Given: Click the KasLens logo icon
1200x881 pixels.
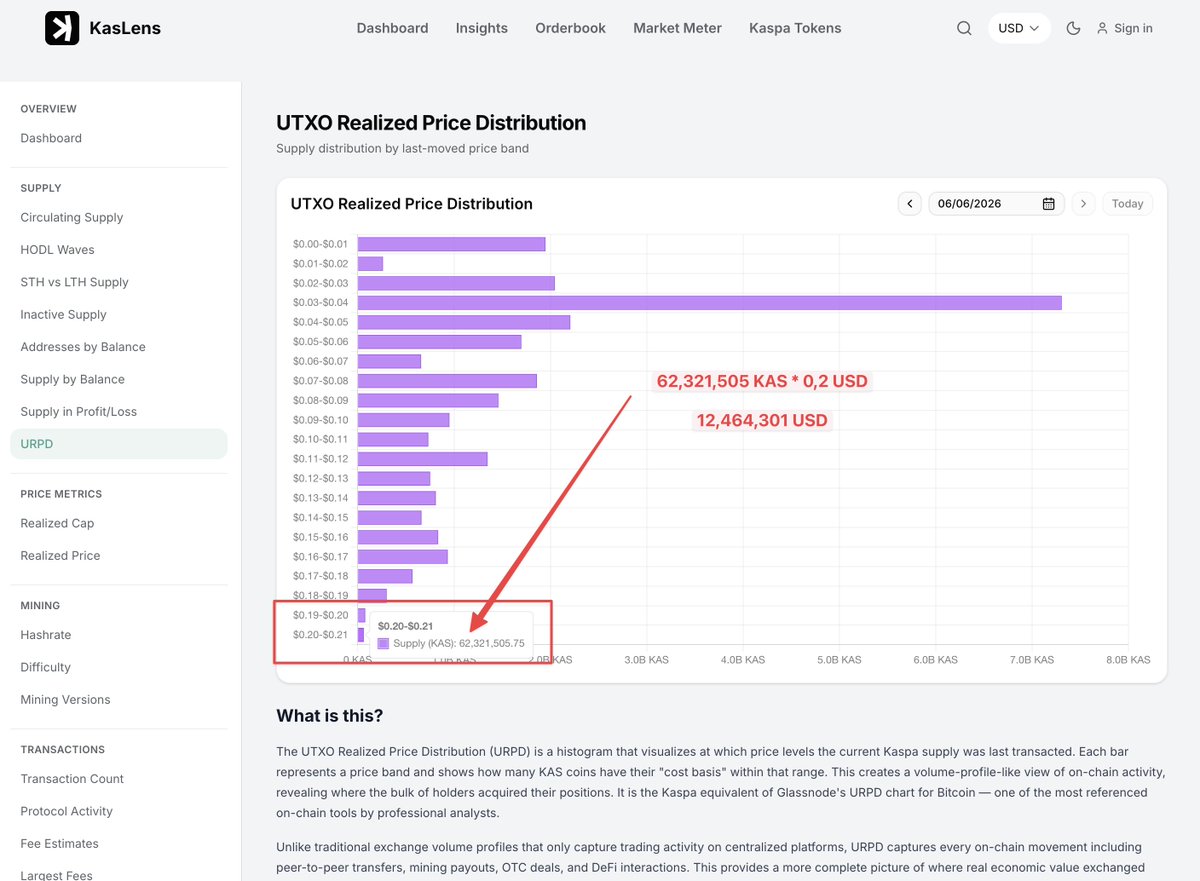Looking at the screenshot, I should point(62,28).
